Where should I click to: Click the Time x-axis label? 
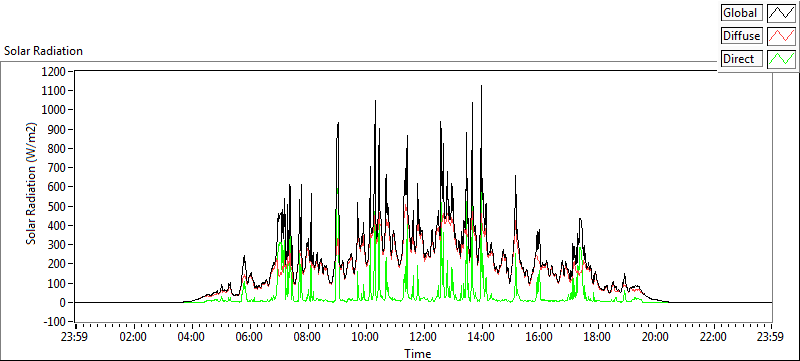(x=418, y=353)
